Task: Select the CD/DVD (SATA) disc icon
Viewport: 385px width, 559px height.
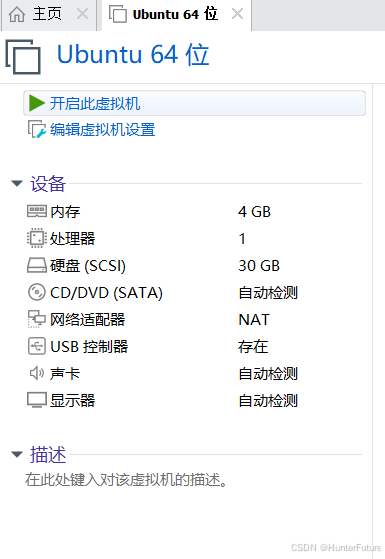Action: (37, 292)
